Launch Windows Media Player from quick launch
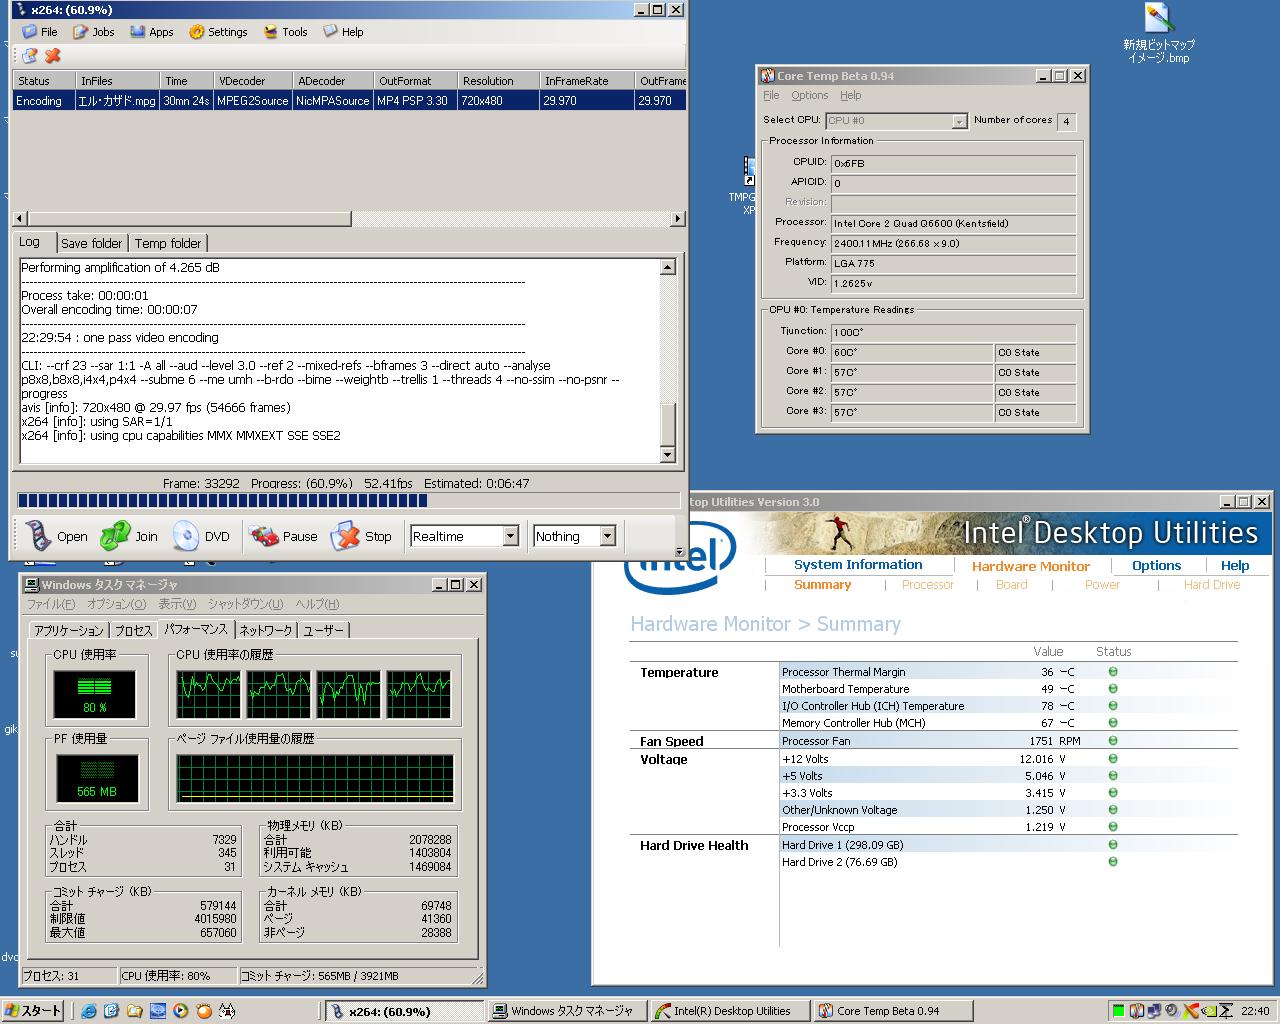 tap(180, 1011)
